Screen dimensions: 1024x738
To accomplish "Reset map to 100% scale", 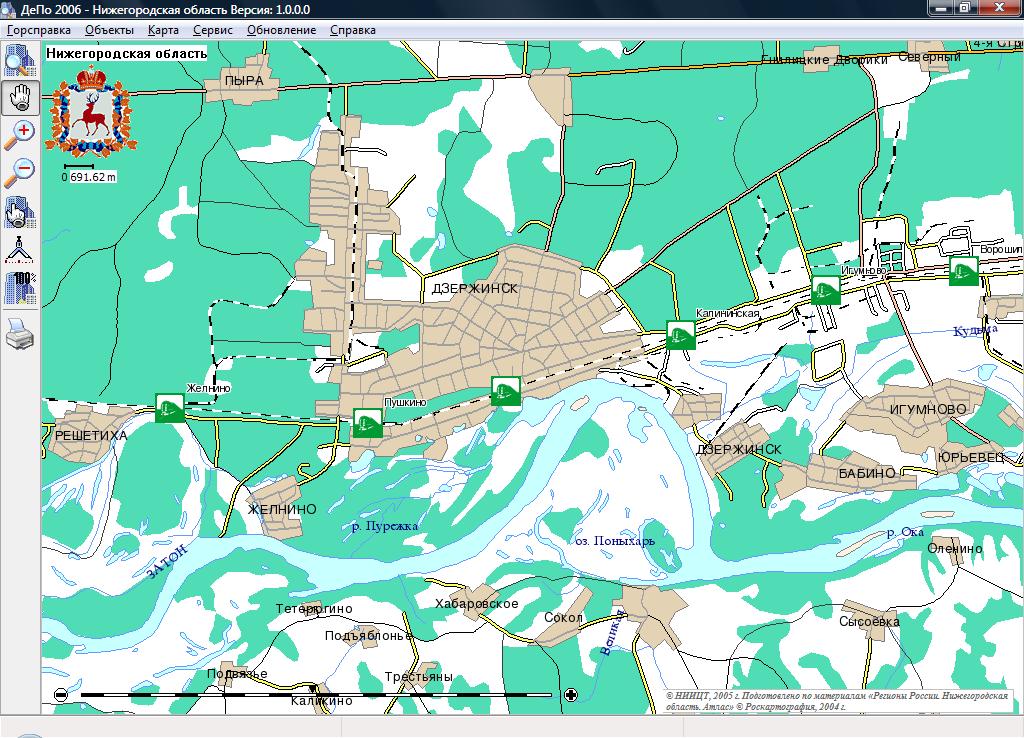I will point(20,287).
